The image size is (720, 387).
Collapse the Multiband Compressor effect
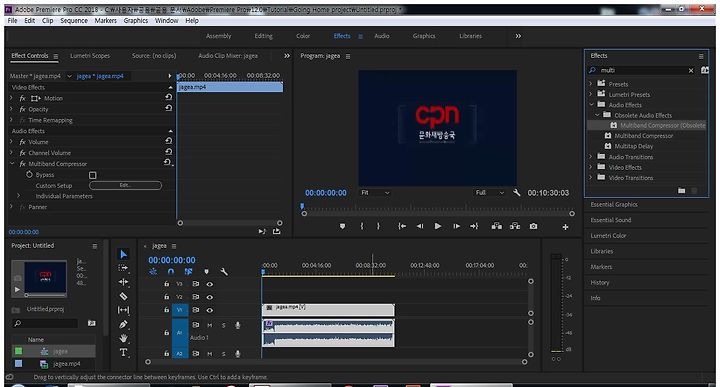point(11,163)
